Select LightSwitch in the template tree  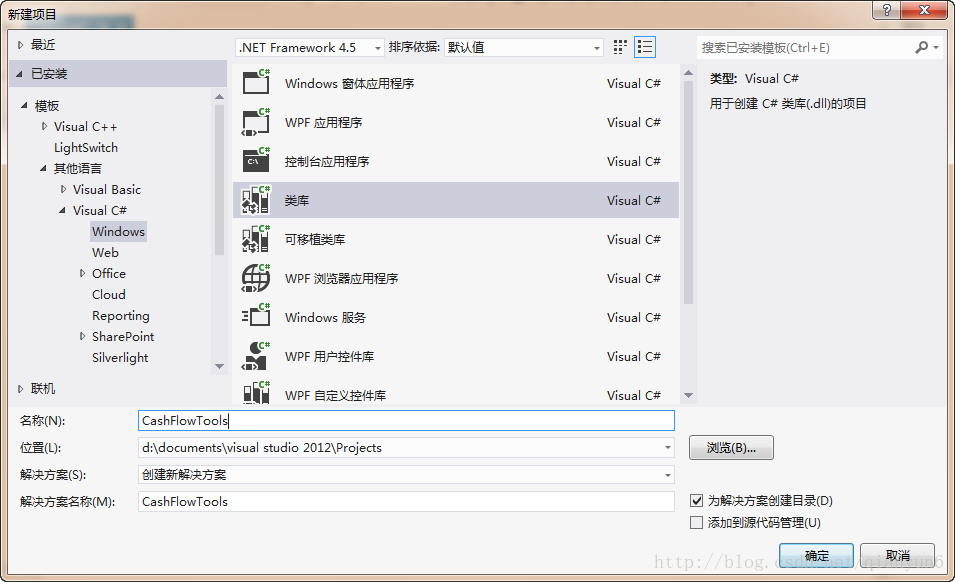tap(86, 147)
